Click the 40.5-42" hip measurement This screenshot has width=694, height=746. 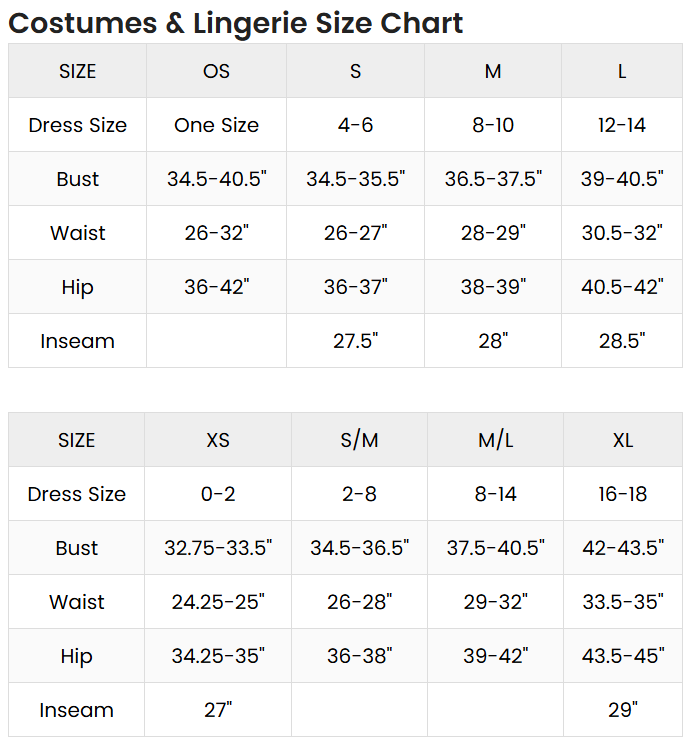coord(622,287)
